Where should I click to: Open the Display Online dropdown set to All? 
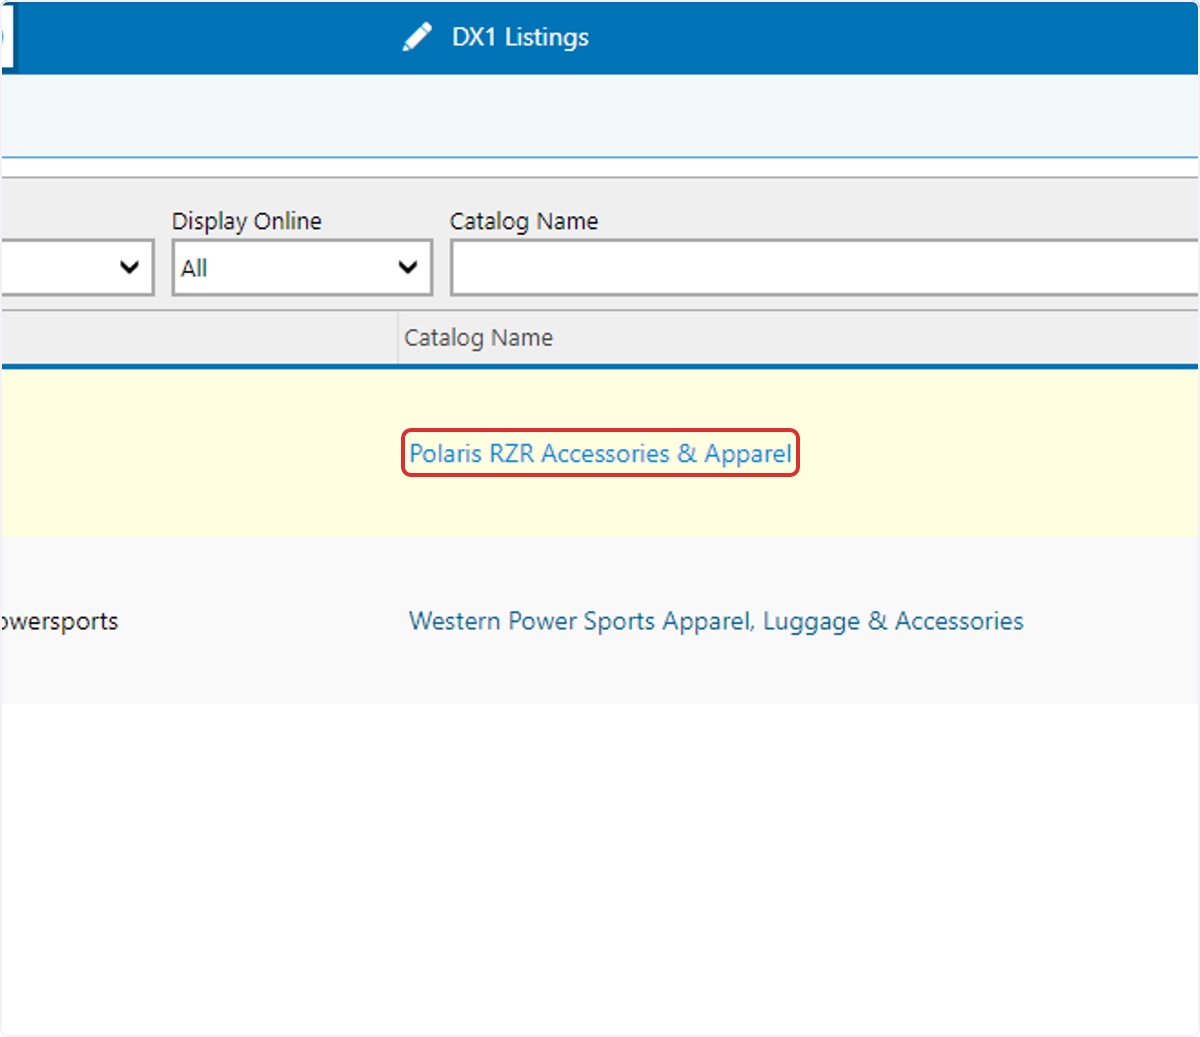click(x=302, y=267)
